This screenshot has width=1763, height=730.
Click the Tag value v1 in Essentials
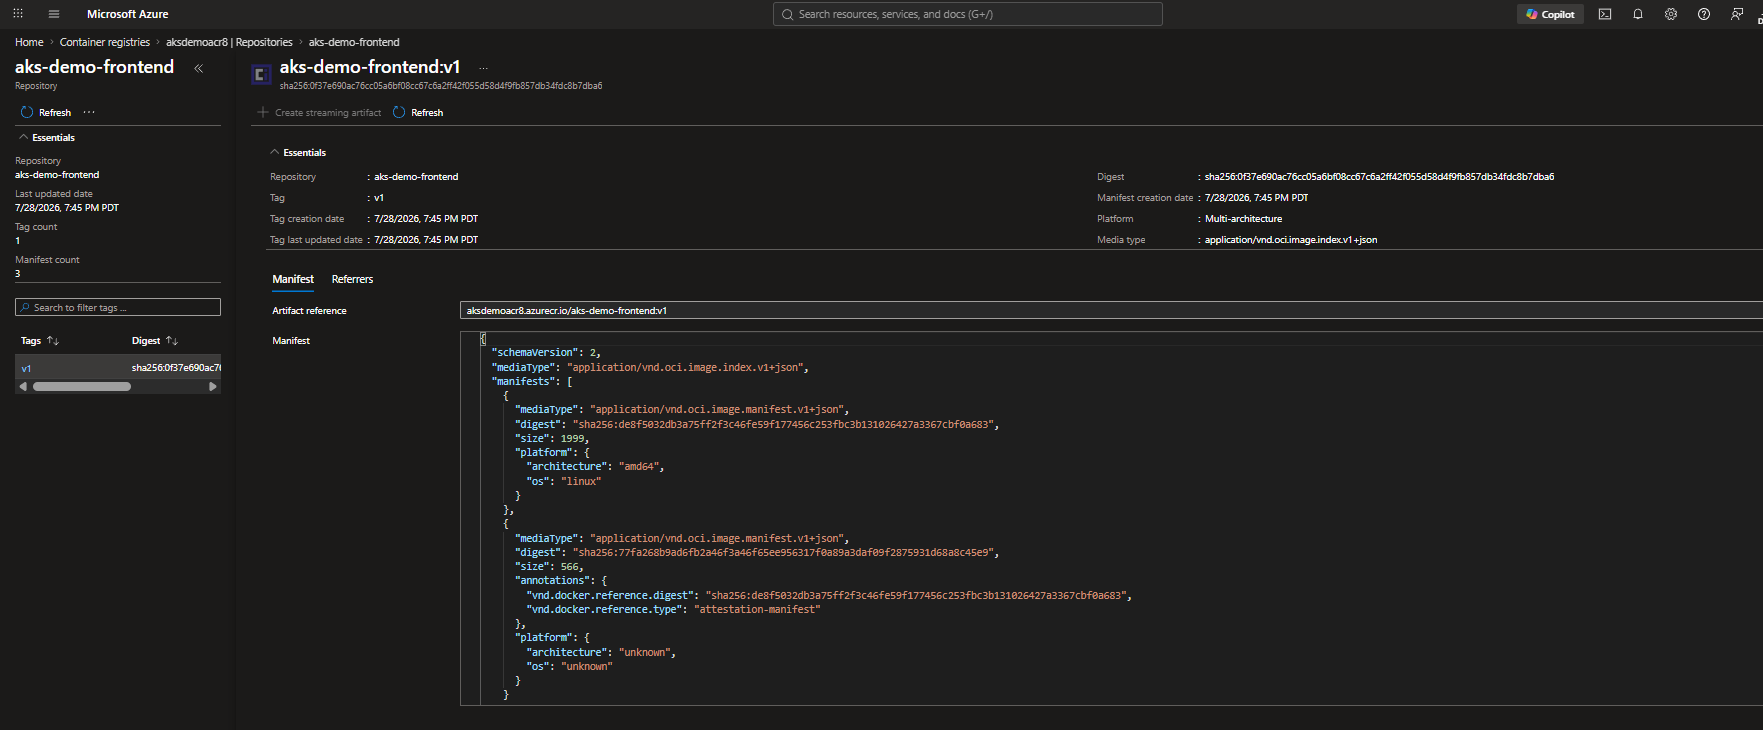[379, 198]
